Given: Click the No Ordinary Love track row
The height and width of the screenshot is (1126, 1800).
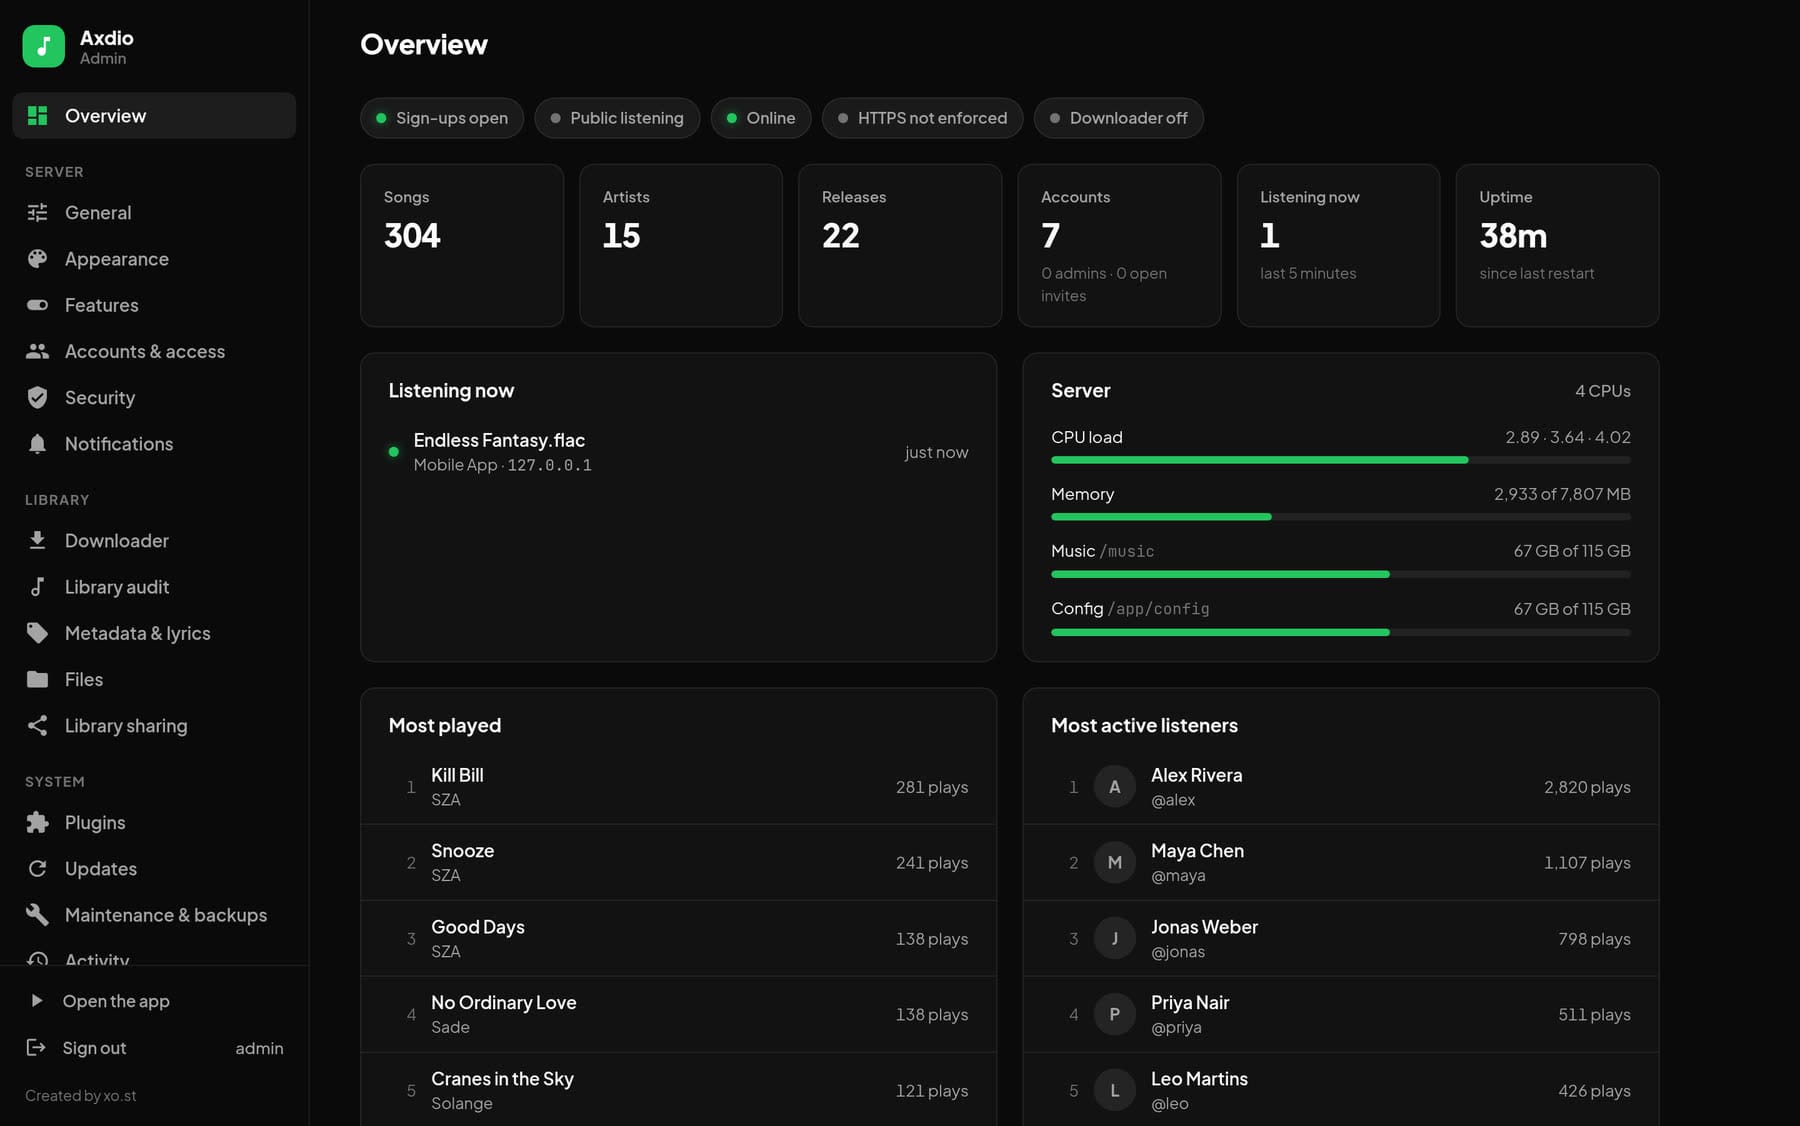Looking at the screenshot, I should [678, 1014].
